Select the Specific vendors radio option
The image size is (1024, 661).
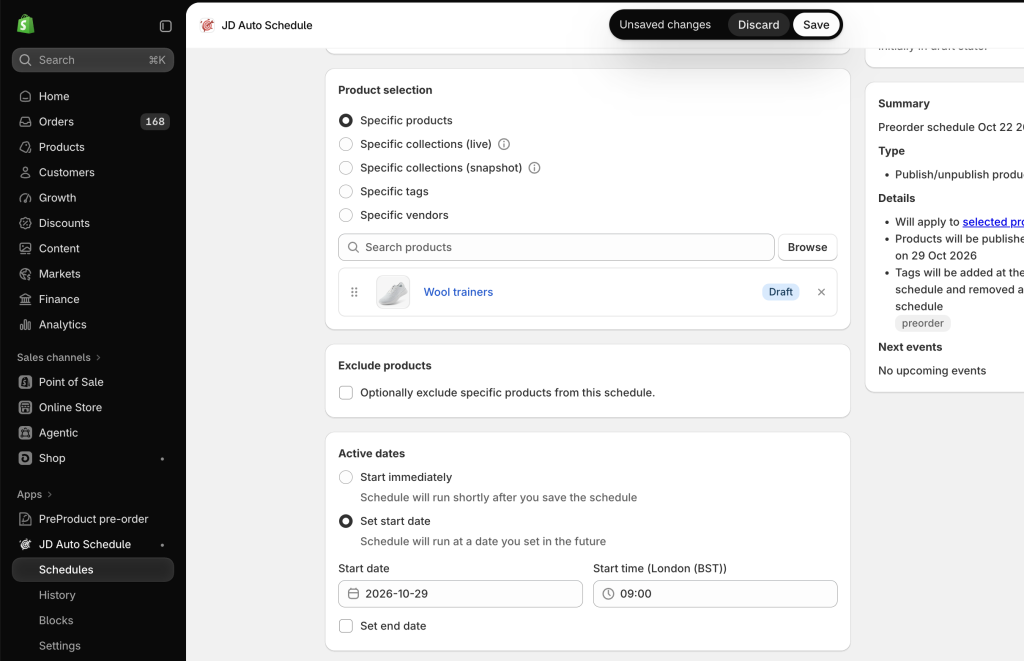point(346,215)
